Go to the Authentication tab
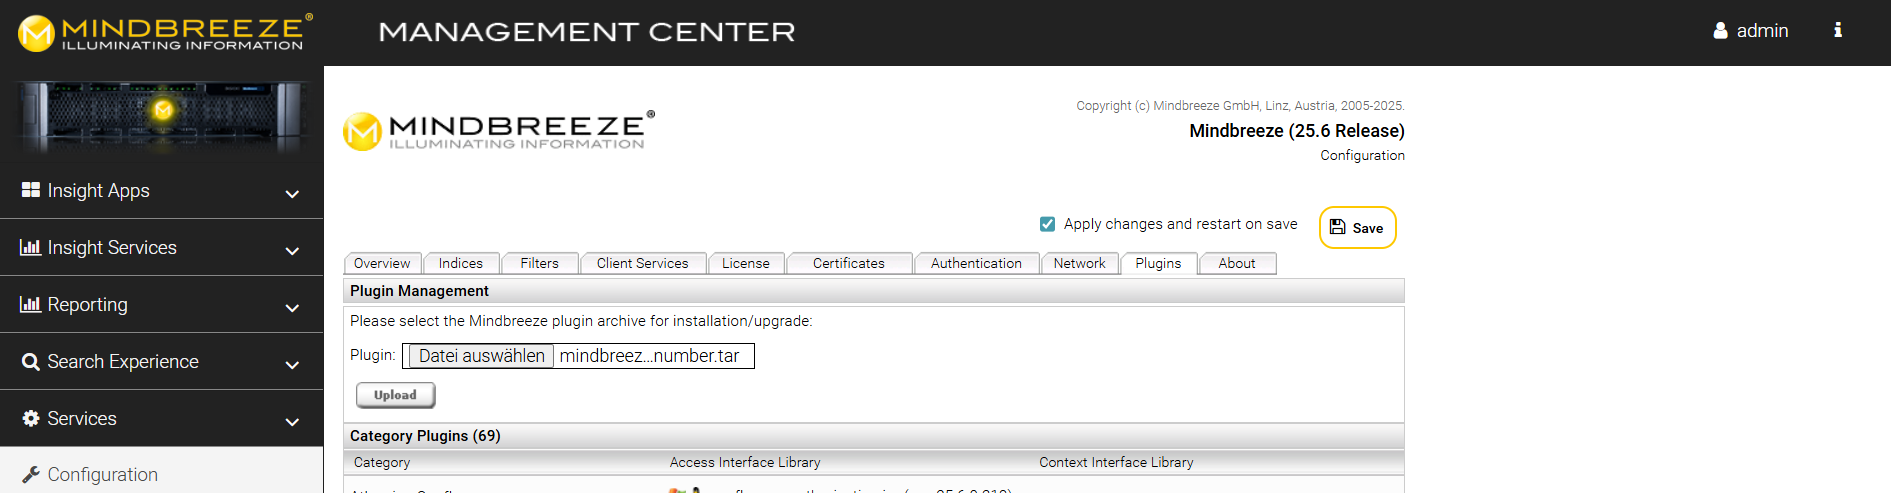1891x493 pixels. 977,263
